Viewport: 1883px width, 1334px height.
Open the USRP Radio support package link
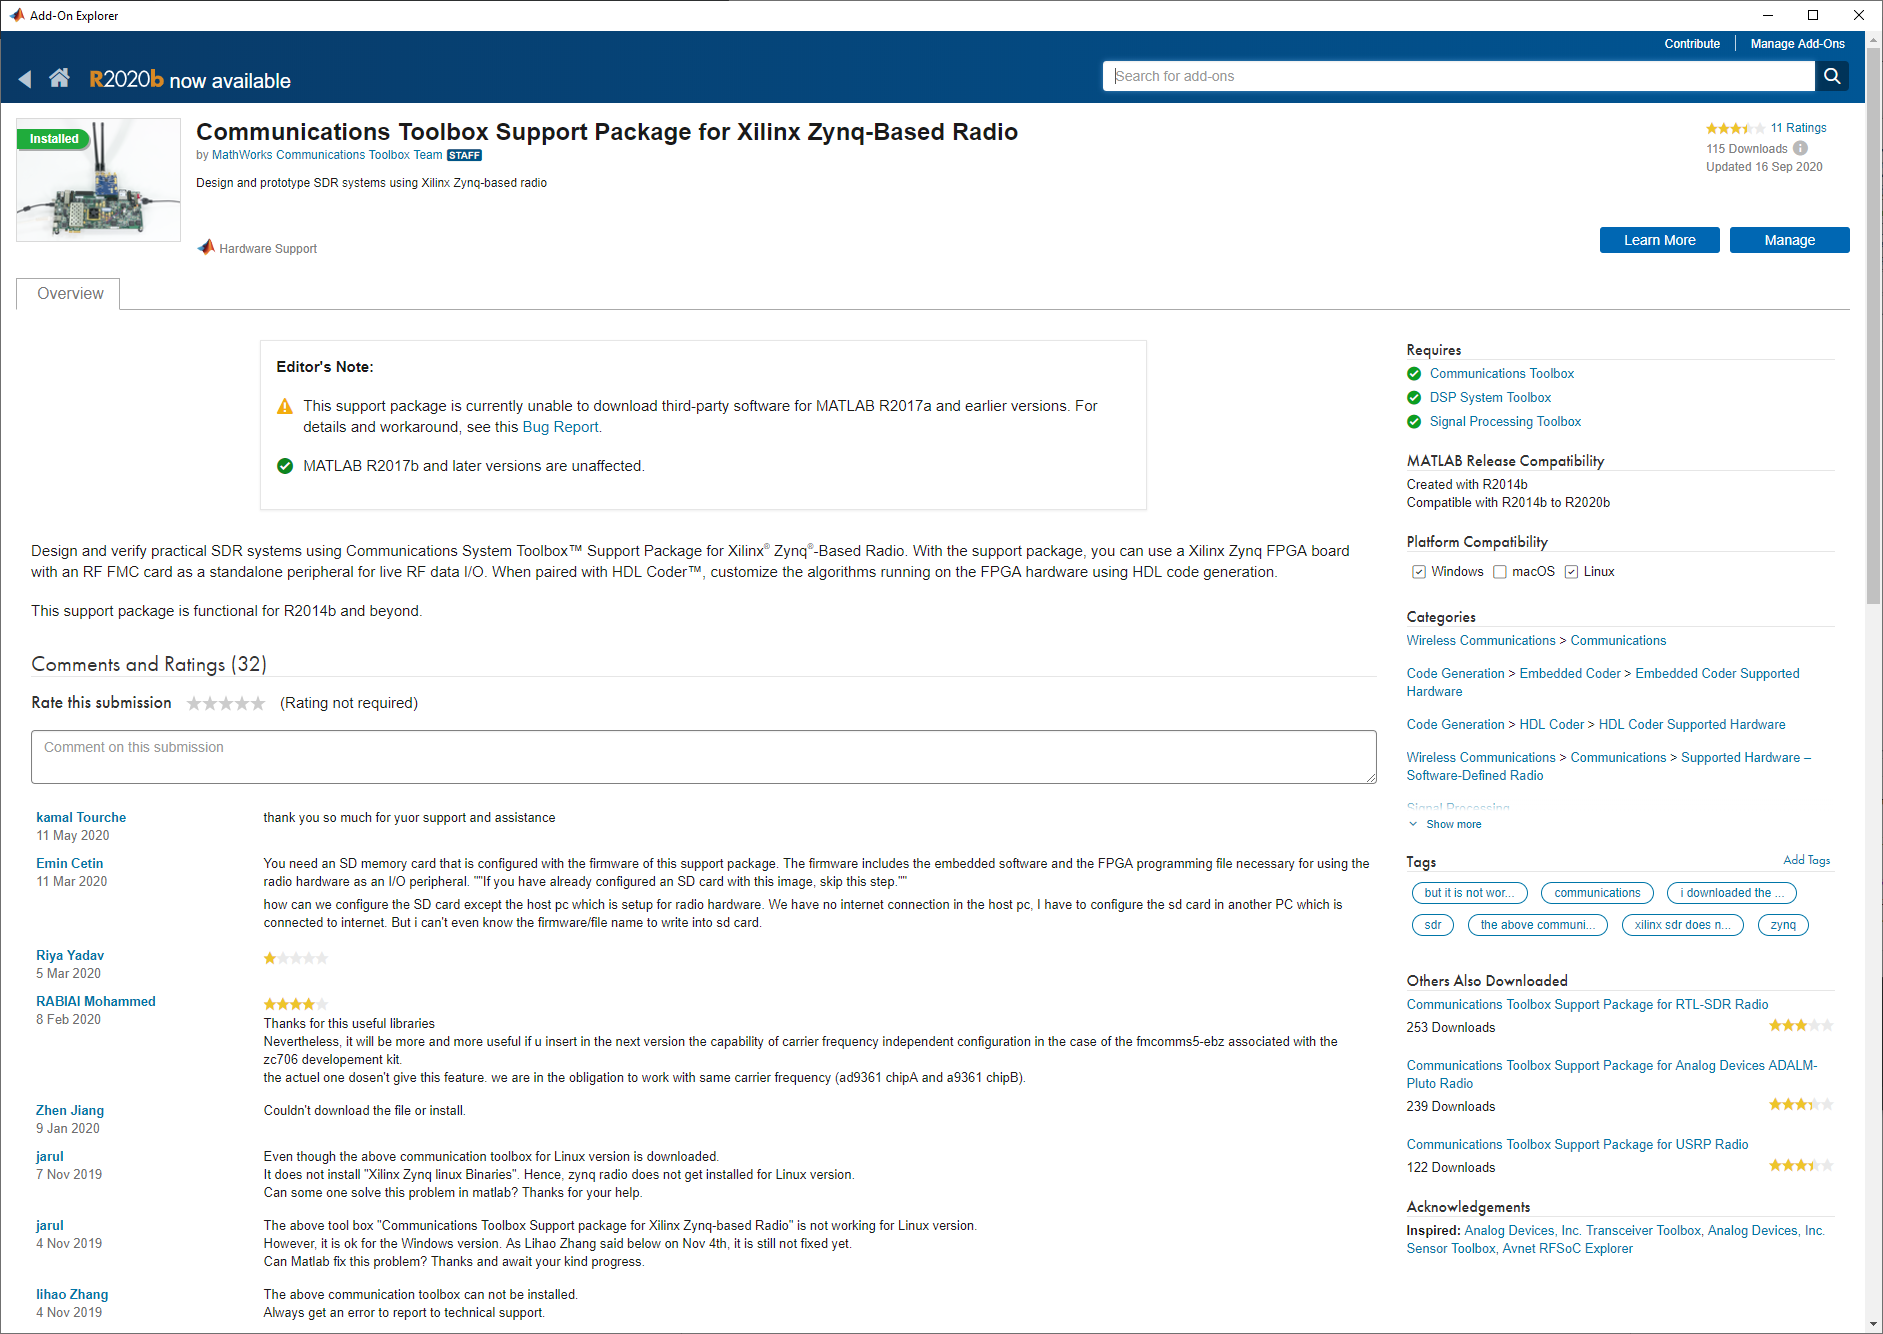pos(1577,1144)
